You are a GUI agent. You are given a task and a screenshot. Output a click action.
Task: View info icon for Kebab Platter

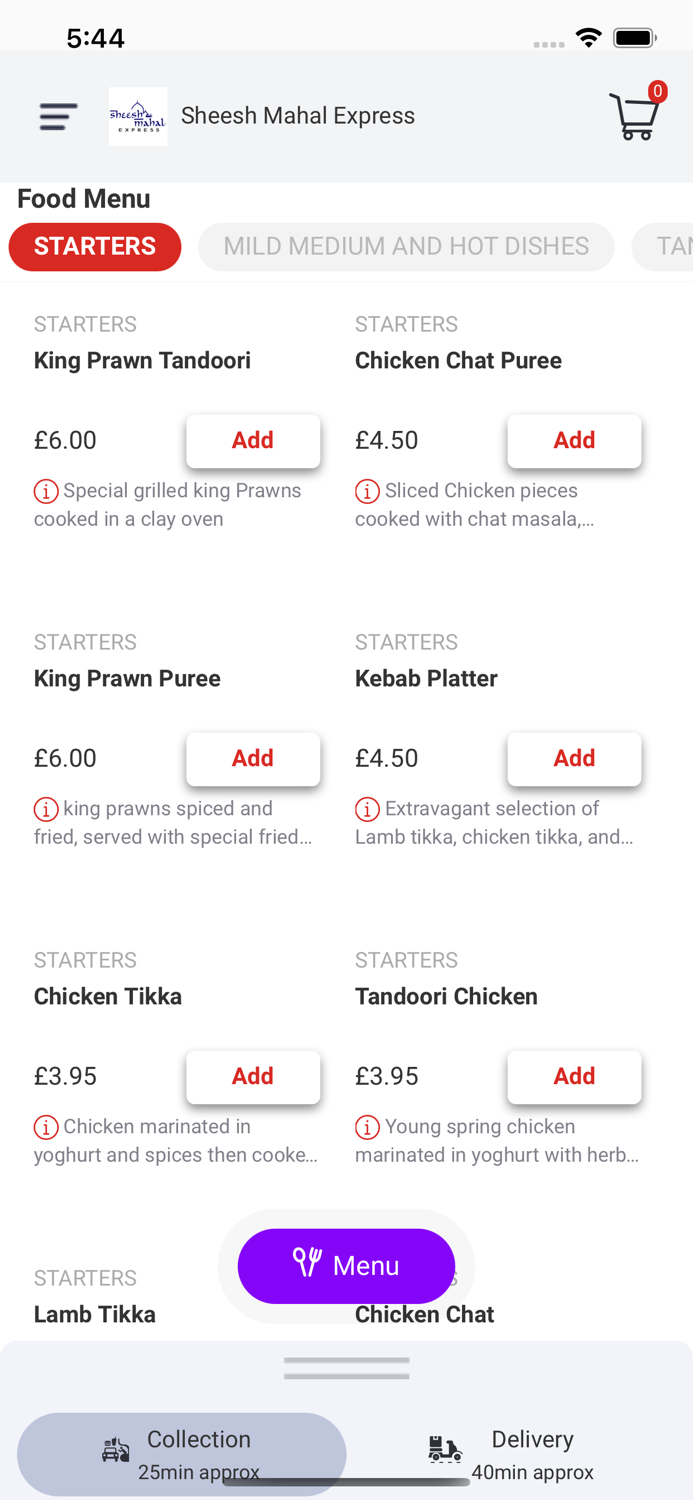click(x=367, y=809)
